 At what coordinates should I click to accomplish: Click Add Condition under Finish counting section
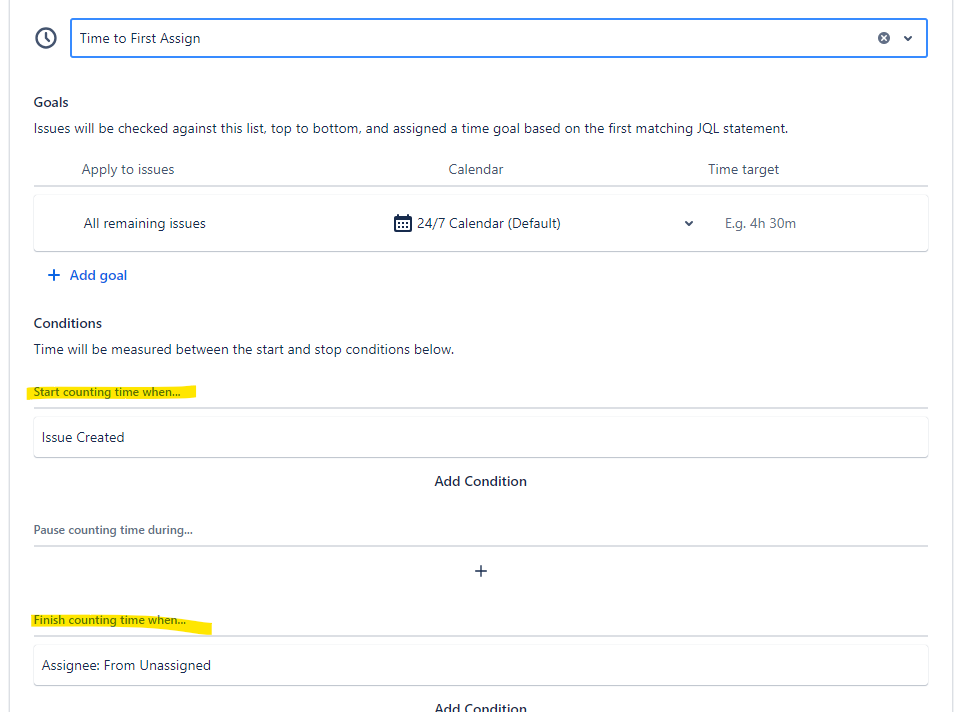coord(481,706)
